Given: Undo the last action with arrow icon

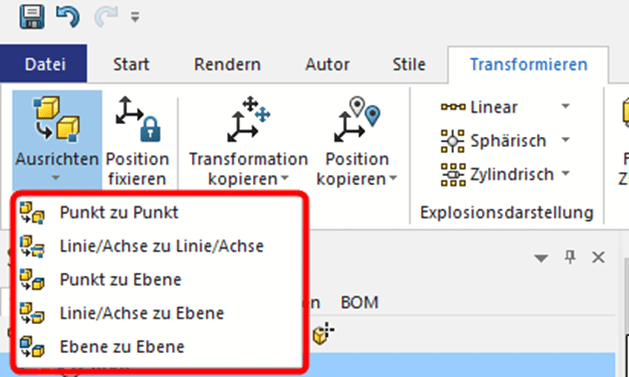Looking at the screenshot, I should click(68, 17).
